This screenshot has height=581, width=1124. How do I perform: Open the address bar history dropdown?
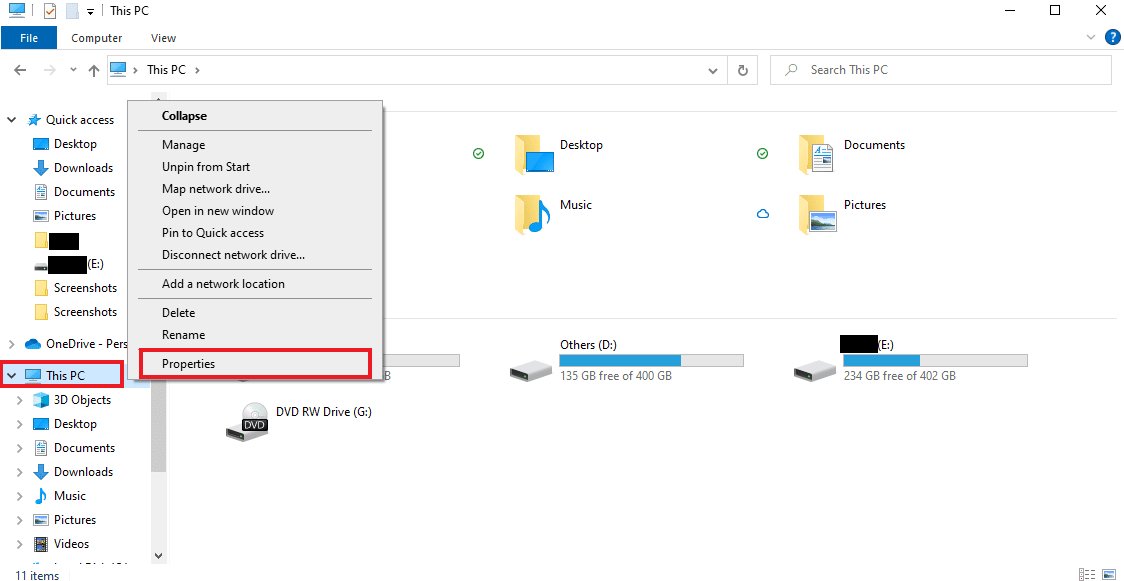pyautogui.click(x=713, y=70)
